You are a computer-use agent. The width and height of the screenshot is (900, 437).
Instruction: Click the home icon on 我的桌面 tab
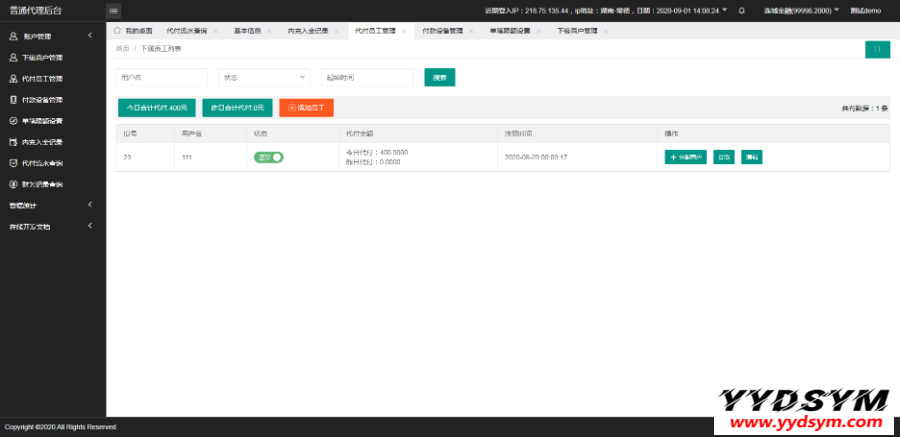118,31
